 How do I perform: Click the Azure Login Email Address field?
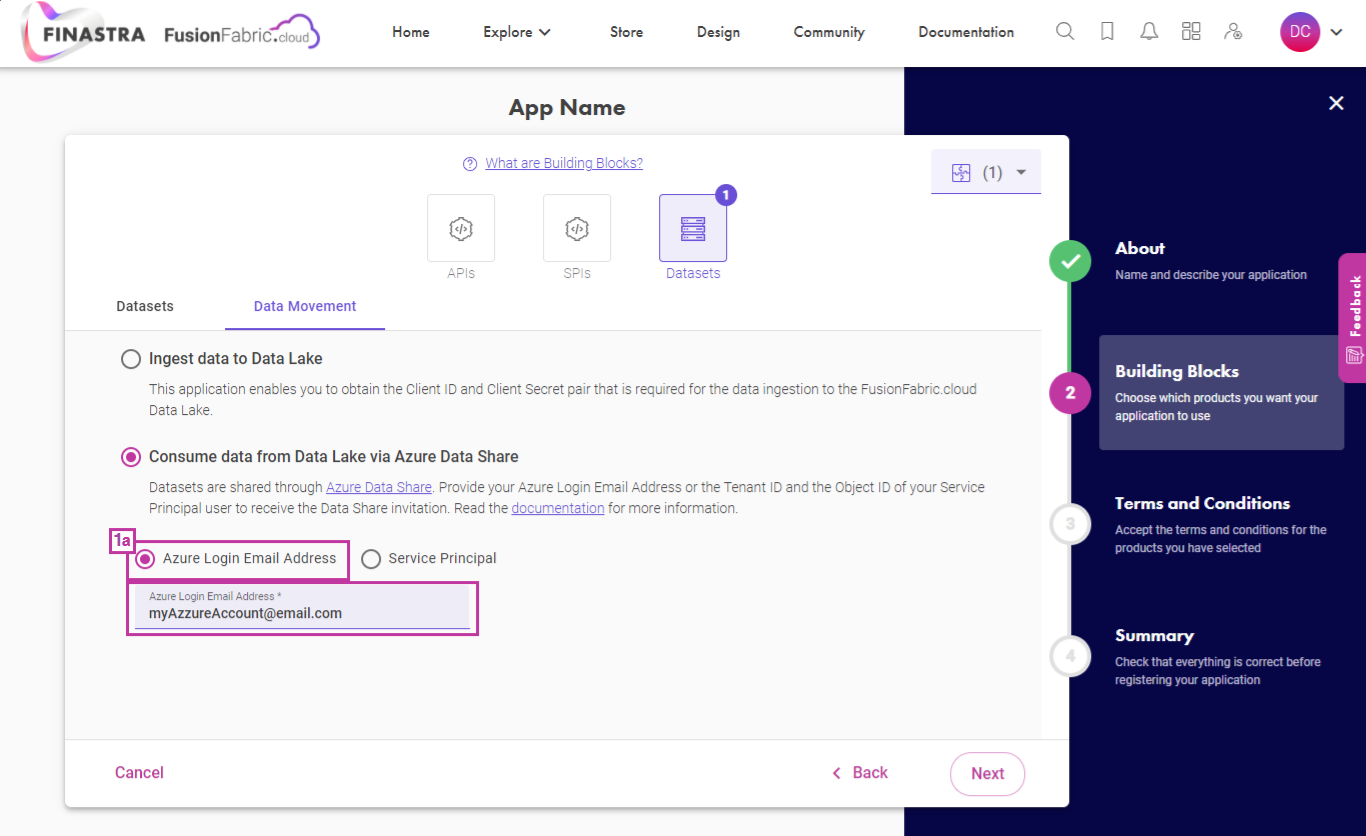302,608
